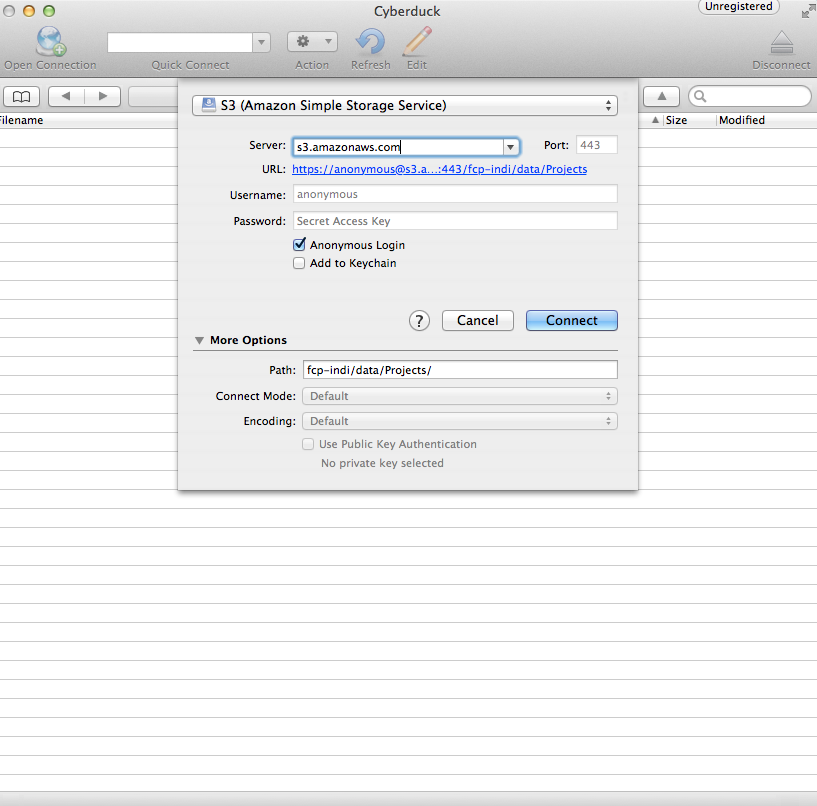Click into the Server text field
817x806 pixels.
[398, 147]
